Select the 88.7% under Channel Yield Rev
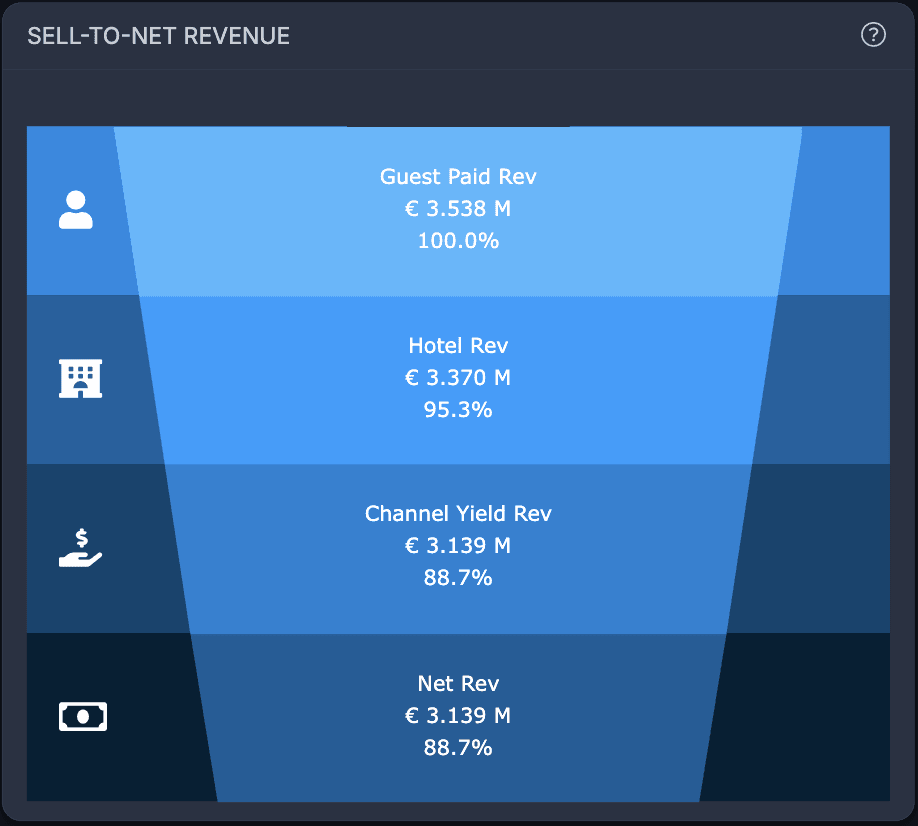 click(x=458, y=578)
